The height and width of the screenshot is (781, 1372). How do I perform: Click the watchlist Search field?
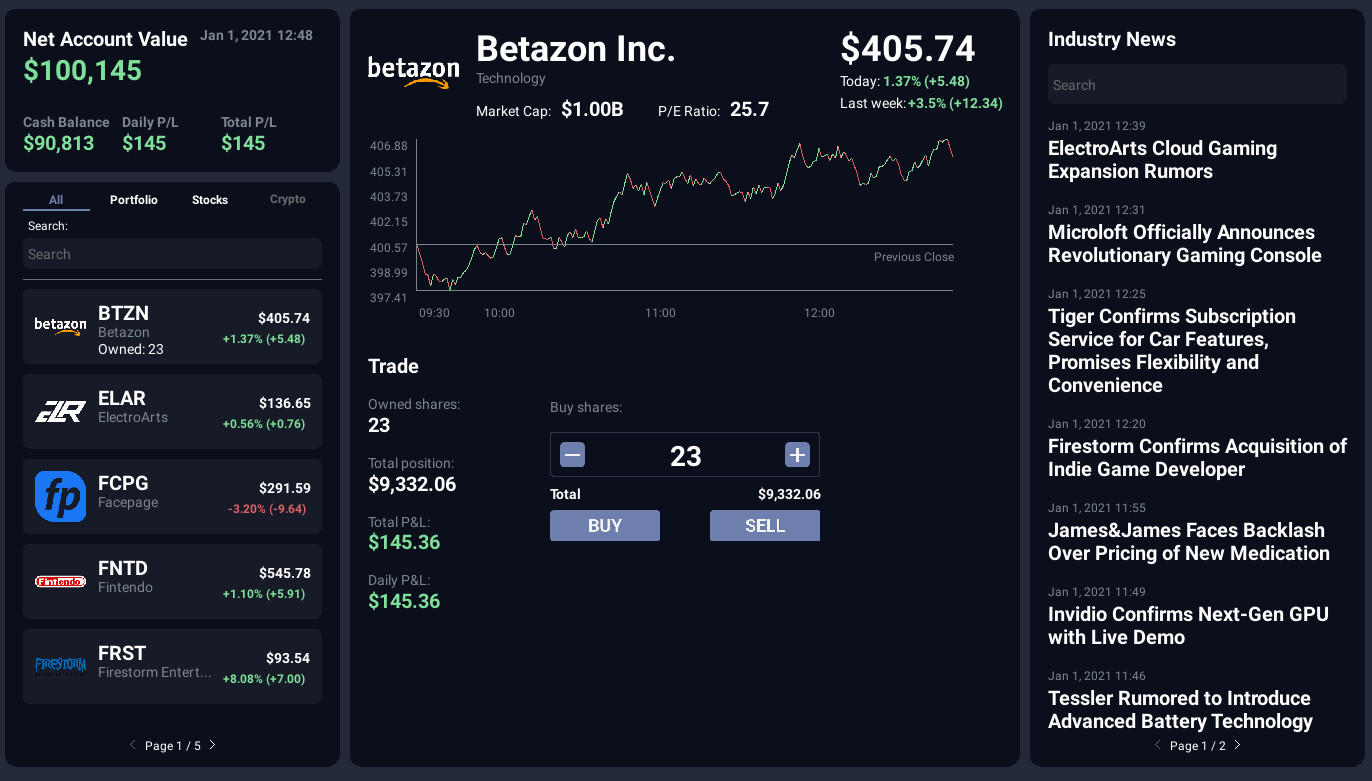(171, 253)
